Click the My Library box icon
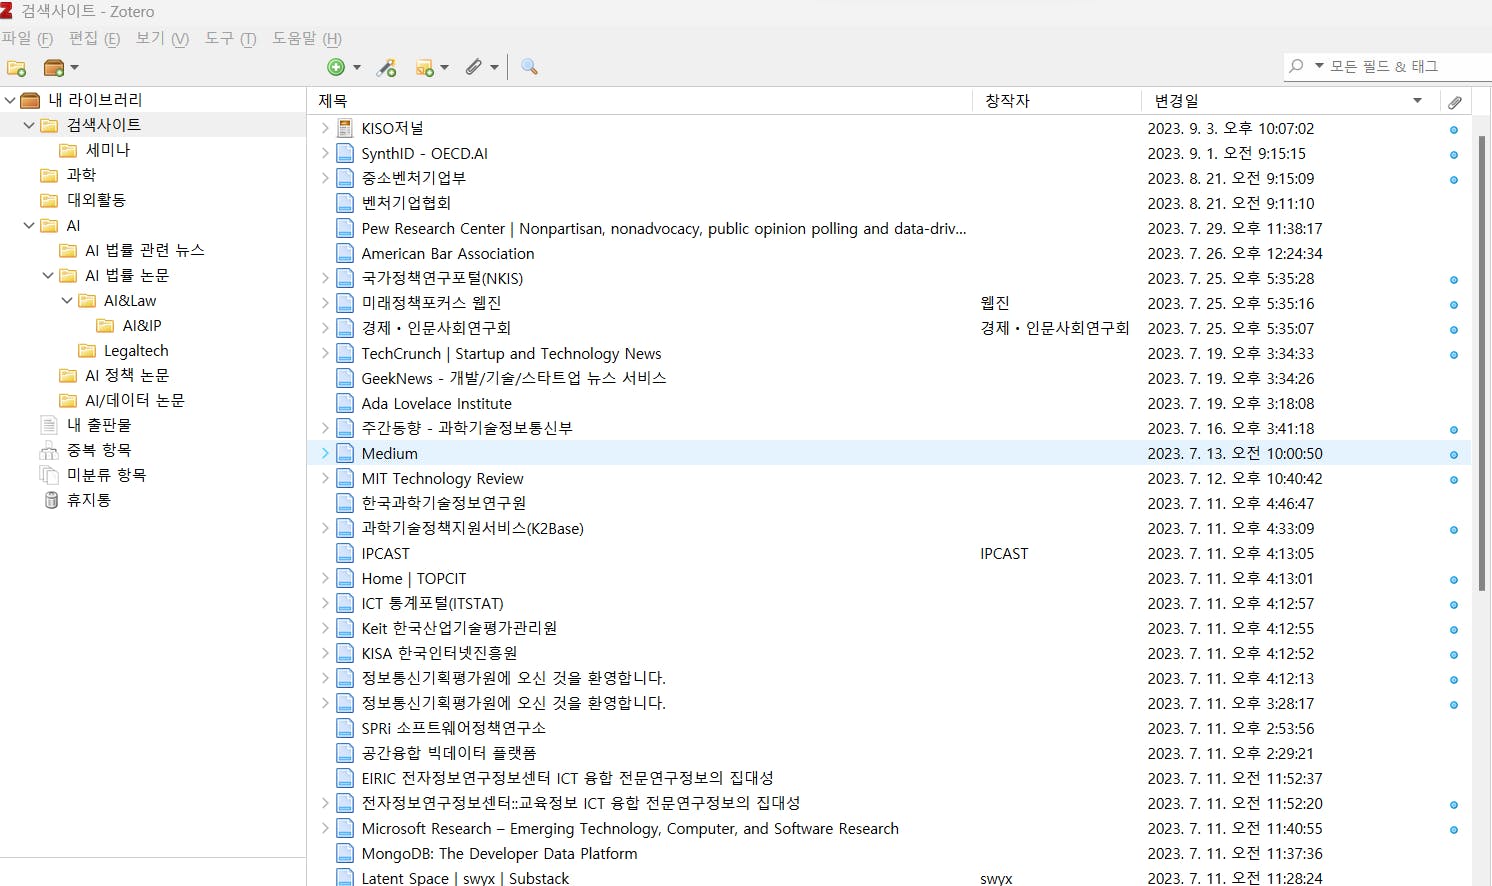1492x886 pixels. (30, 100)
